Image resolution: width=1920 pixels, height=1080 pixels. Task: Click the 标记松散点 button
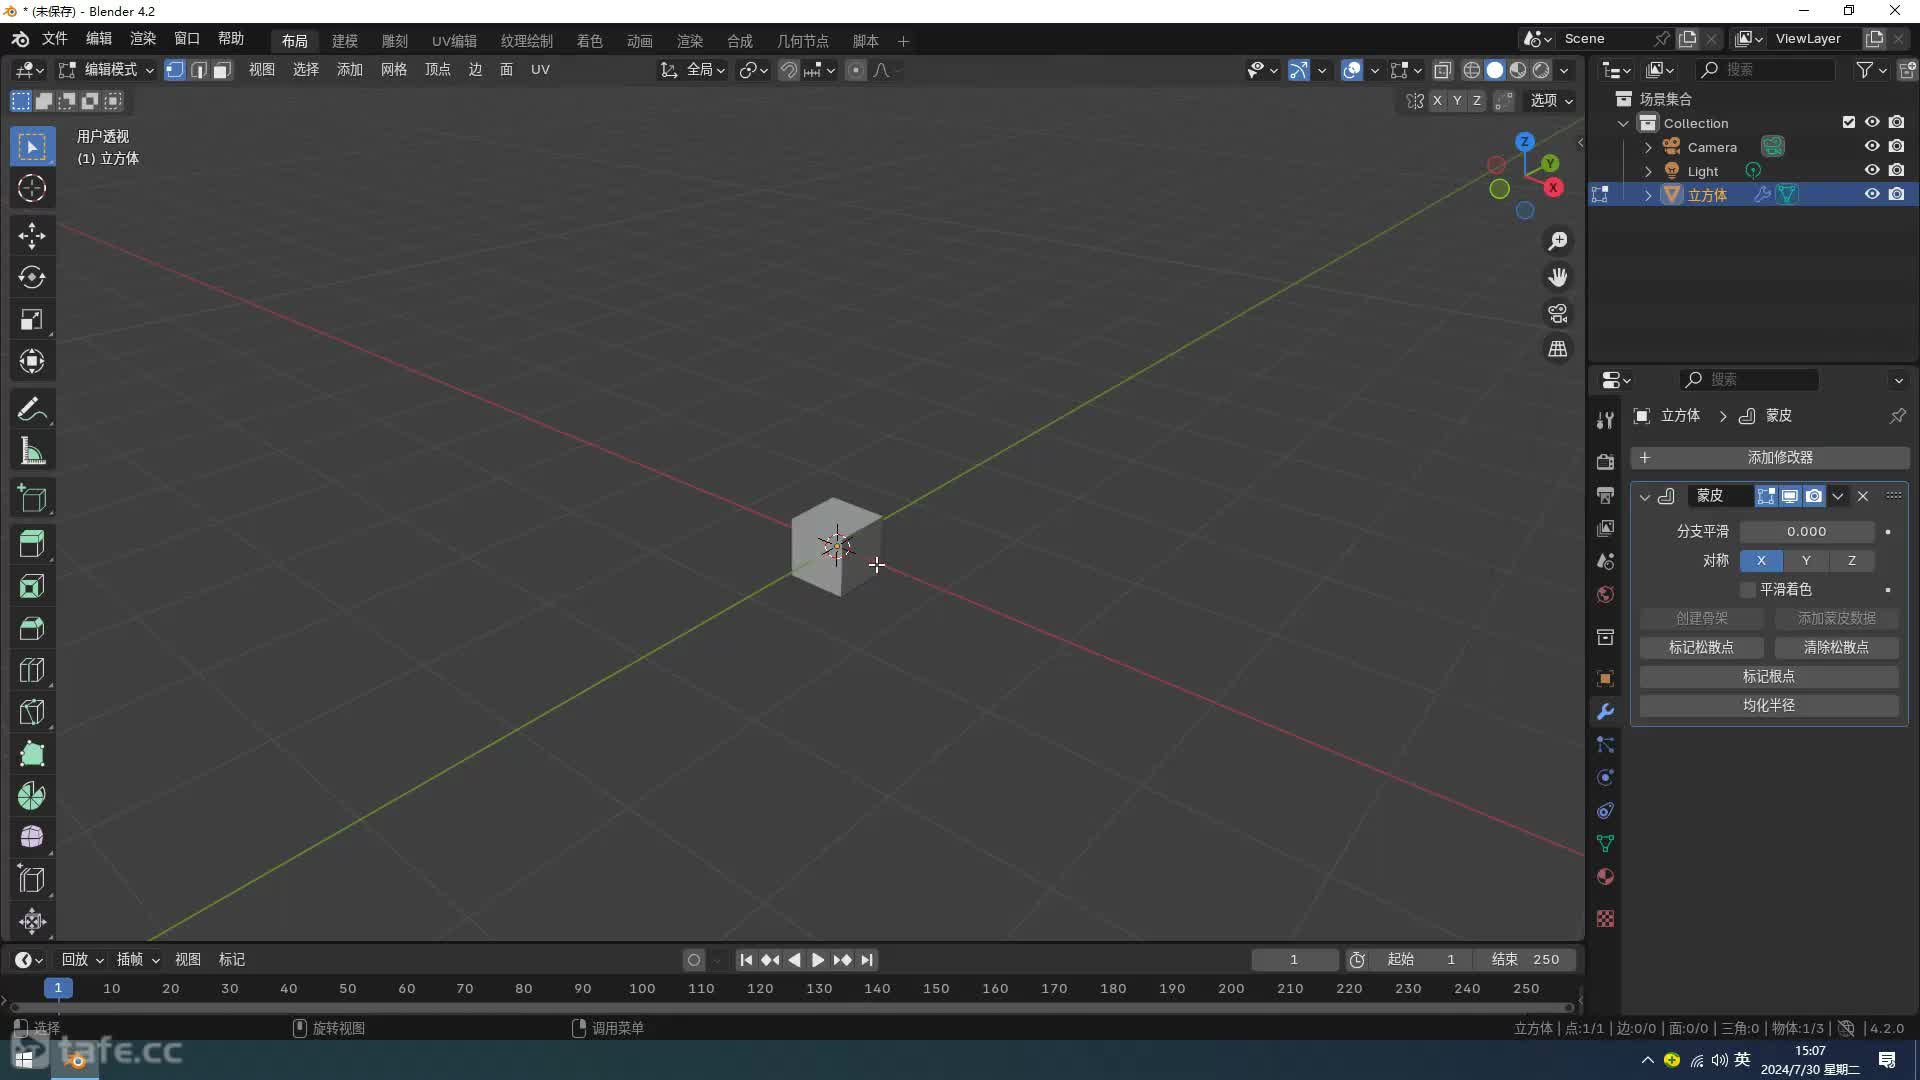pyautogui.click(x=1701, y=648)
